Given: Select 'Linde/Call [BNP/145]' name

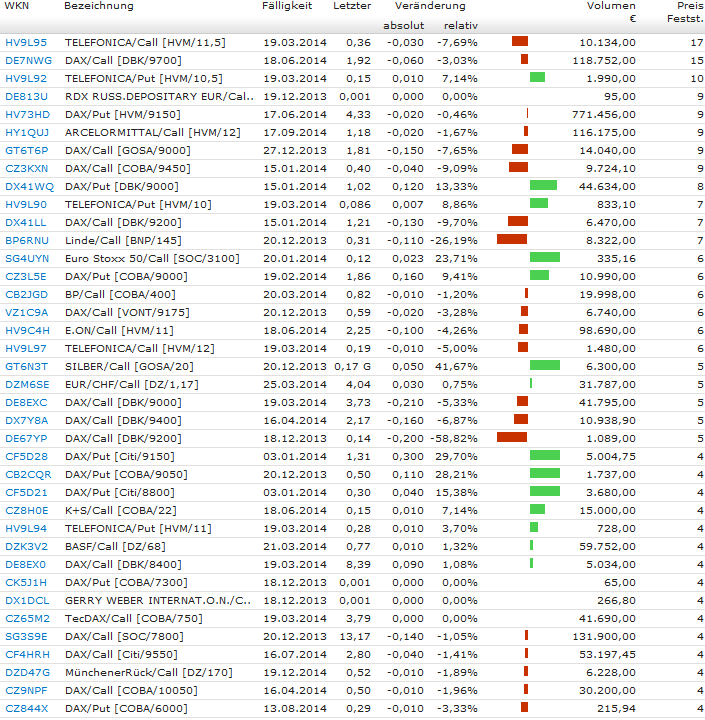Looking at the screenshot, I should tap(123, 241).
